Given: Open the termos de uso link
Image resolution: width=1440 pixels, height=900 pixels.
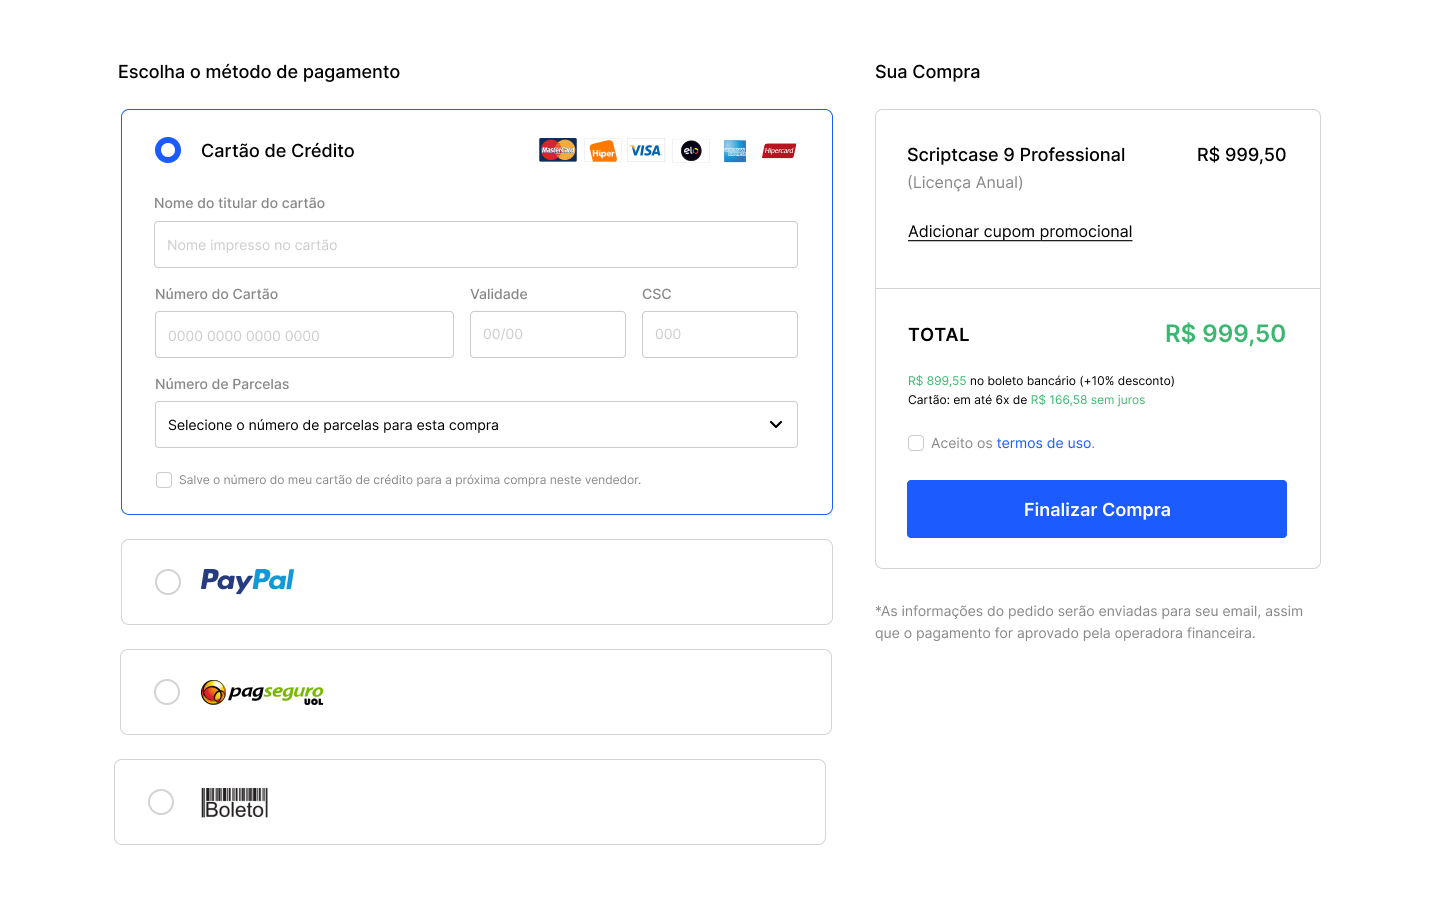Looking at the screenshot, I should (x=1044, y=443).
